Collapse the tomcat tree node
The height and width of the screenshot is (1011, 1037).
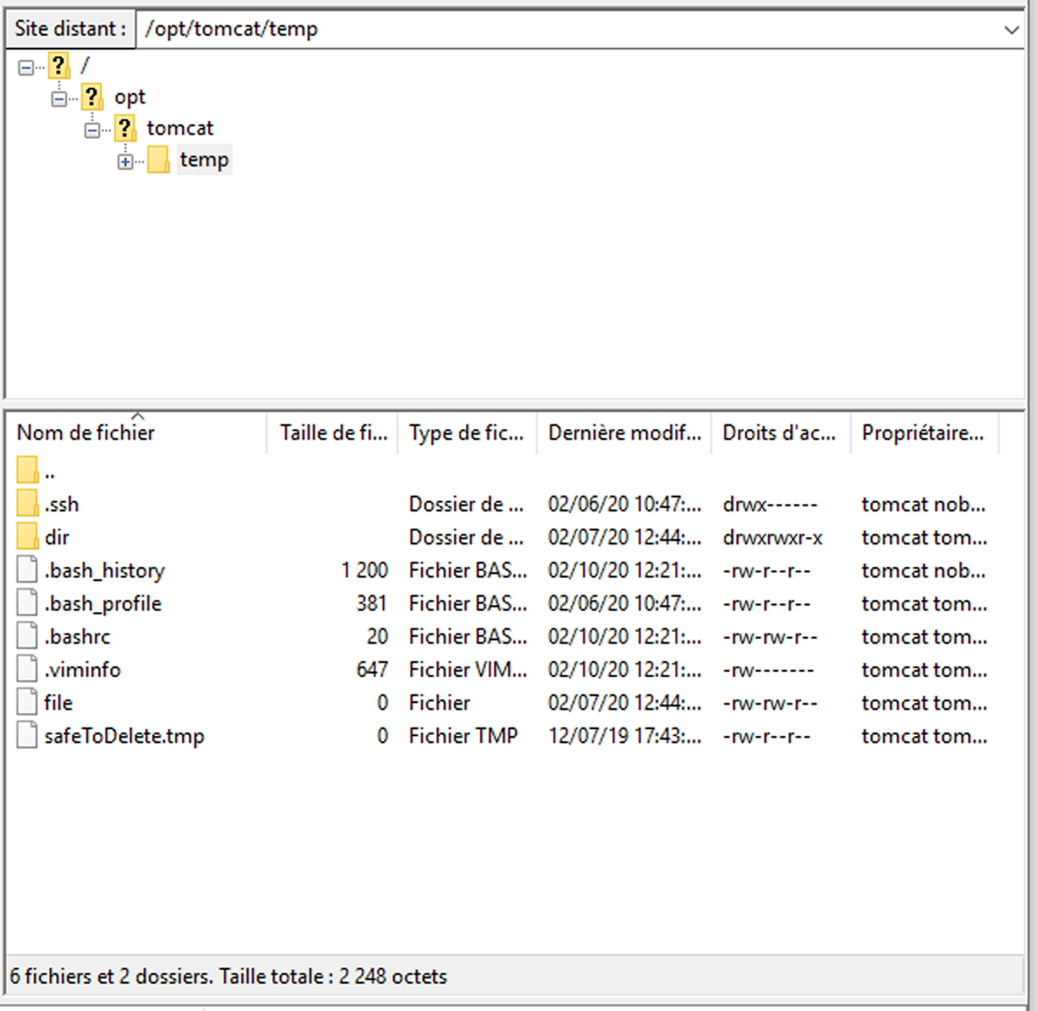pyautogui.click(x=93, y=129)
